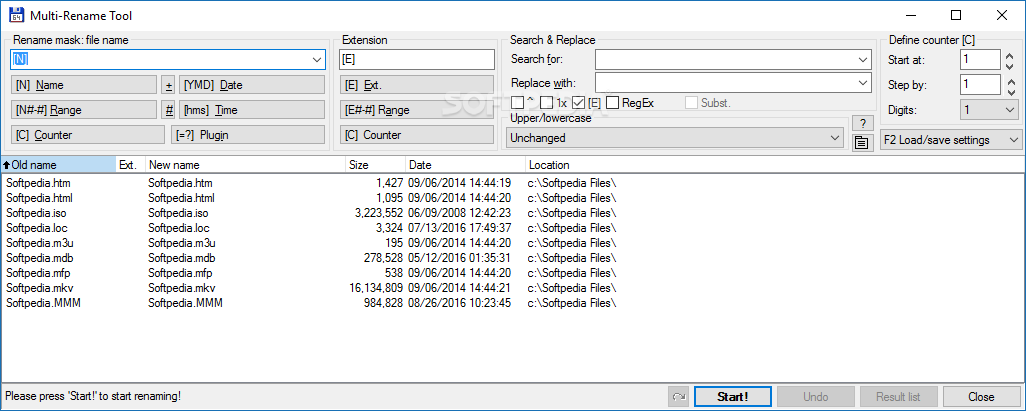
Task: Increase the Step by value
Action: 1010,80
